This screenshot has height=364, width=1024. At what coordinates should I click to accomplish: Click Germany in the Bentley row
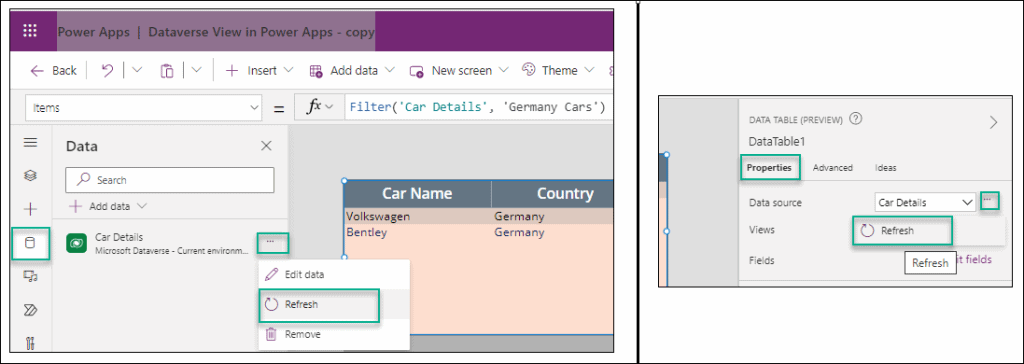pyautogui.click(x=519, y=232)
